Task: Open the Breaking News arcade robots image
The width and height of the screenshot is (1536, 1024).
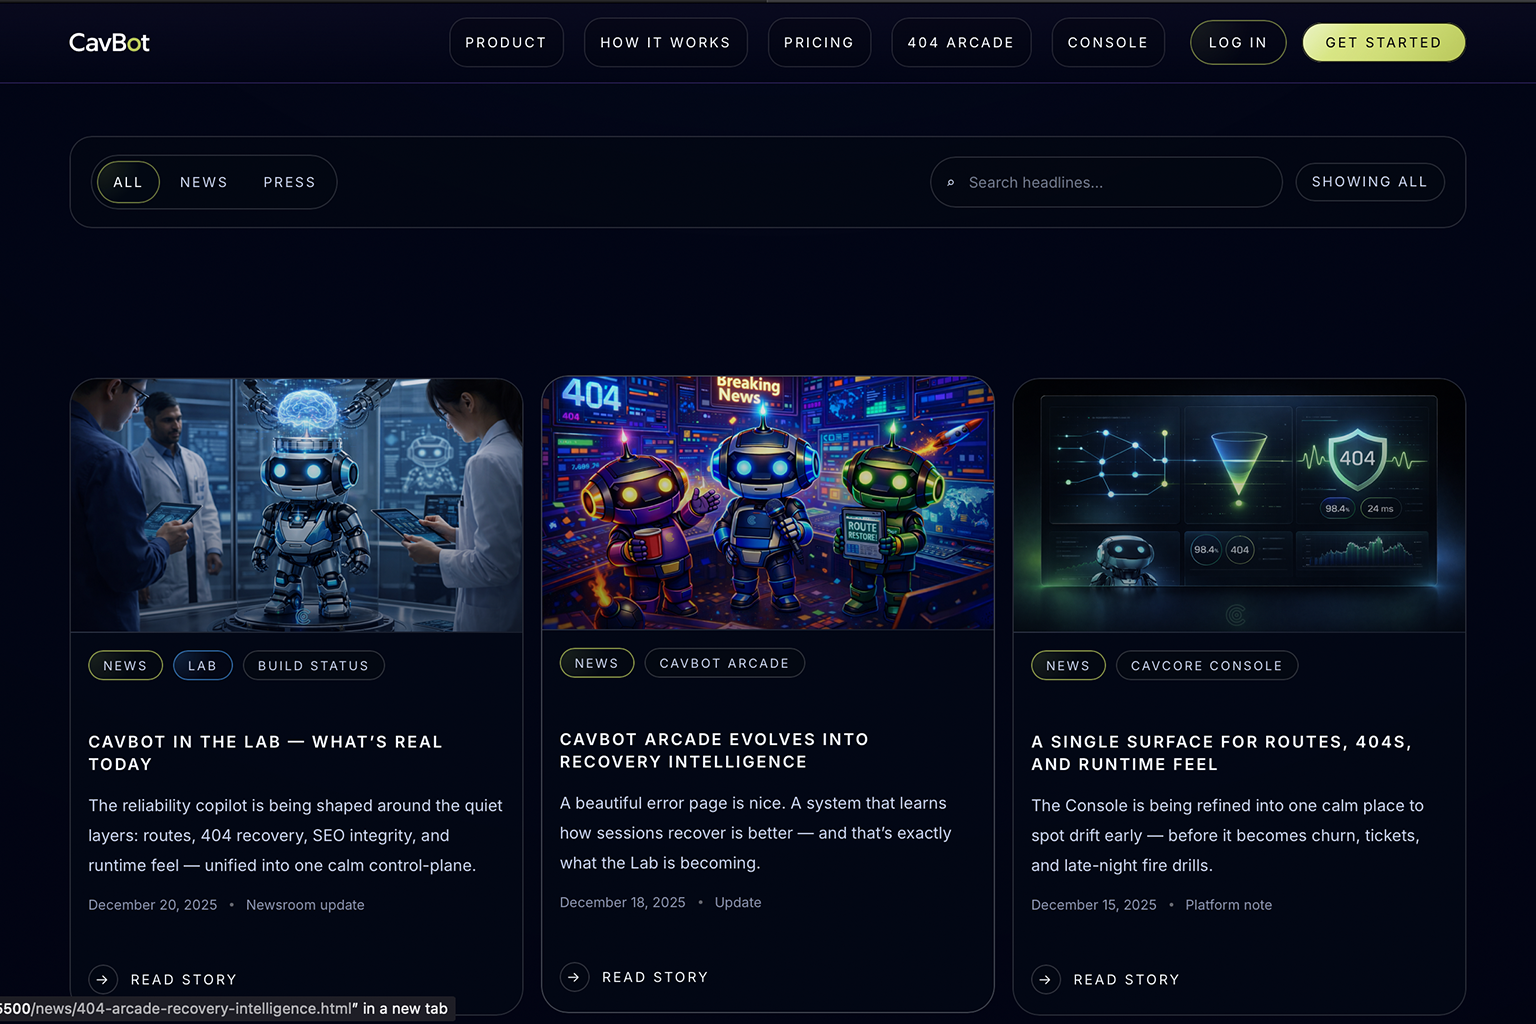Action: tap(767, 503)
